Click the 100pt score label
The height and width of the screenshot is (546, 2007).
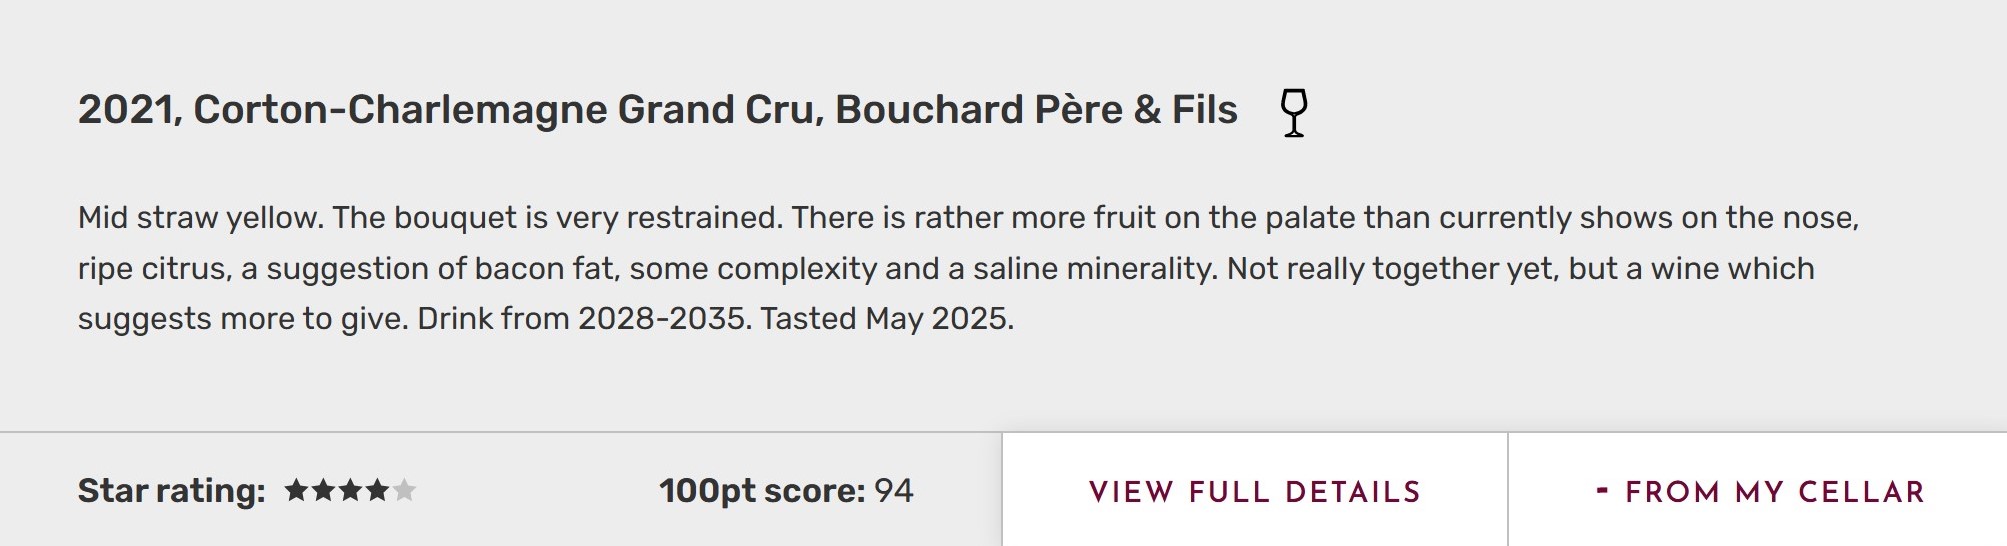click(x=761, y=491)
